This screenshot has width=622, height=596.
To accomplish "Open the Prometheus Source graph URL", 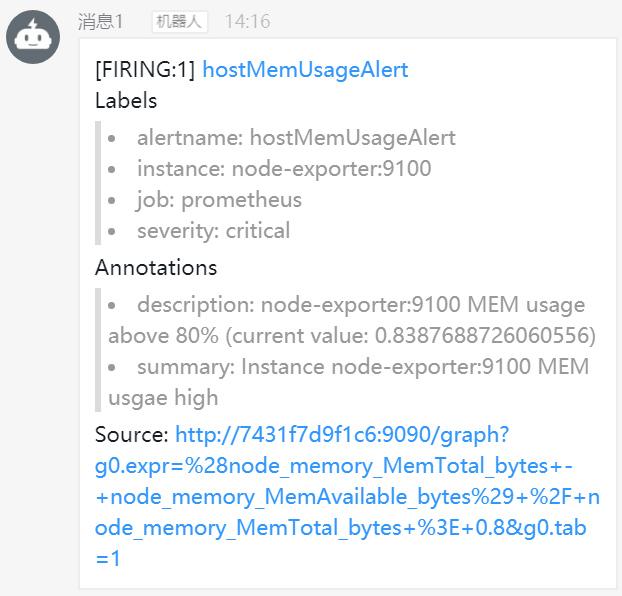I will 347,496.
